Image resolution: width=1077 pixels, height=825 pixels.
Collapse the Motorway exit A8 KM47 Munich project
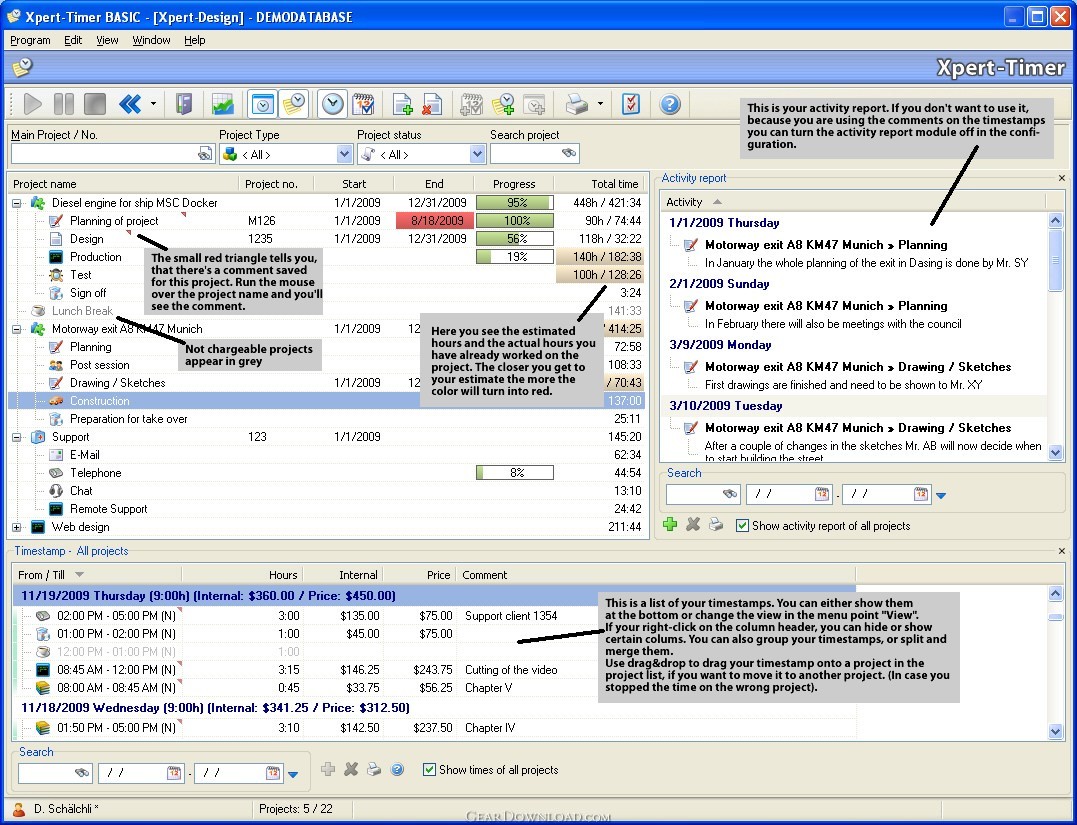pos(17,329)
